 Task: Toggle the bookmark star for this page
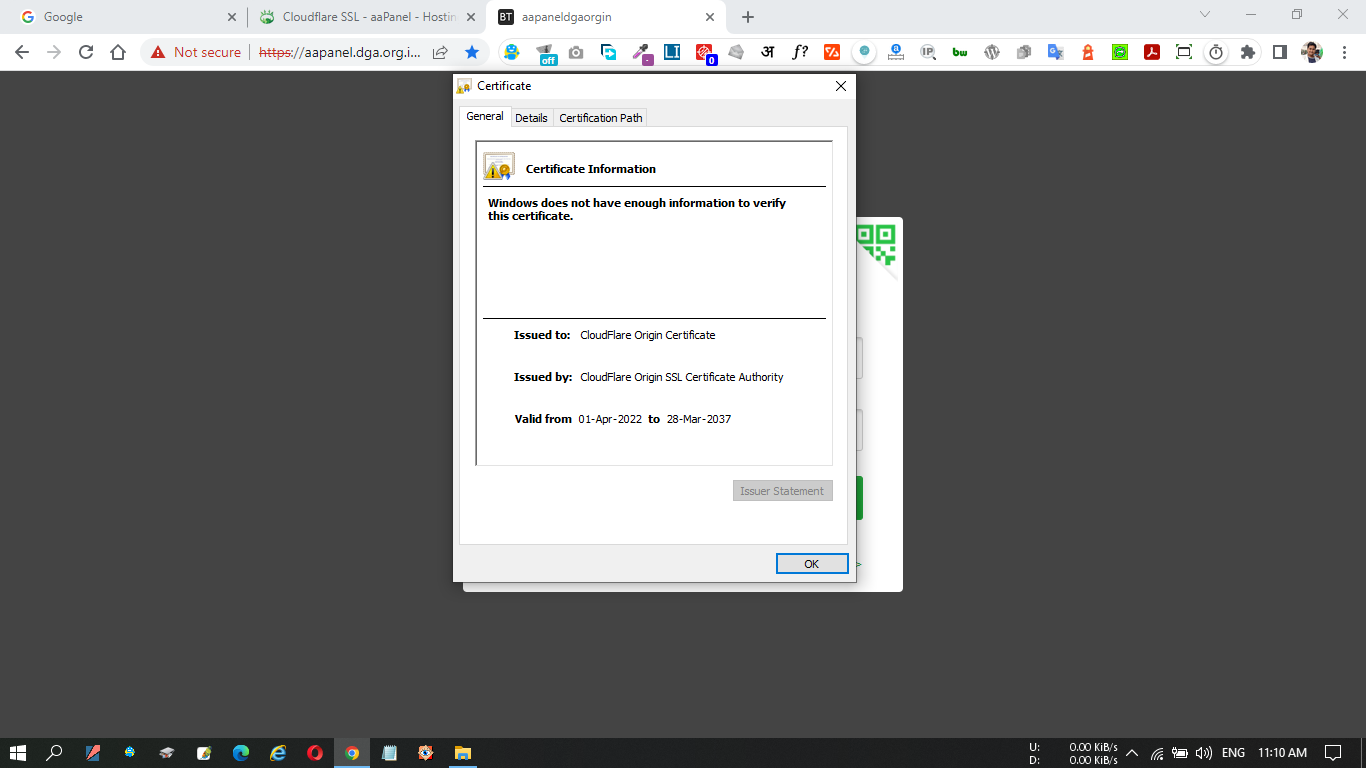472,52
